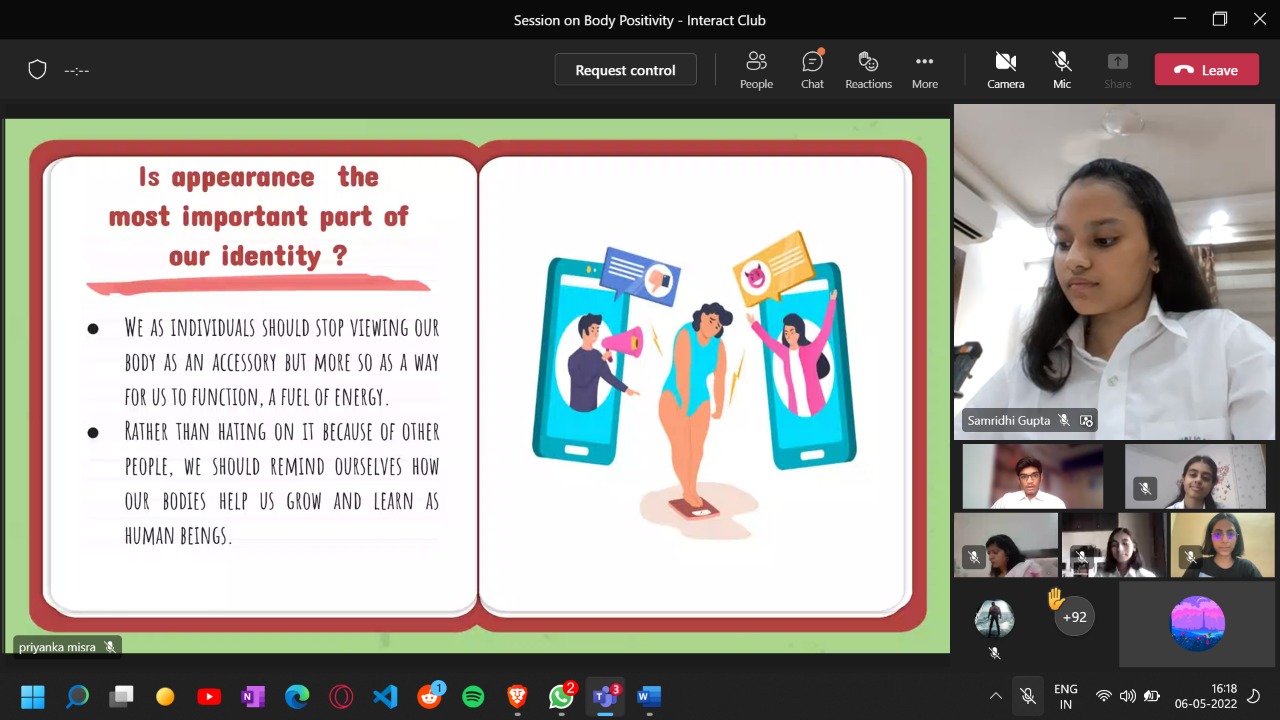The height and width of the screenshot is (720, 1280).
Task: Leave the meeting
Action: point(1206,69)
